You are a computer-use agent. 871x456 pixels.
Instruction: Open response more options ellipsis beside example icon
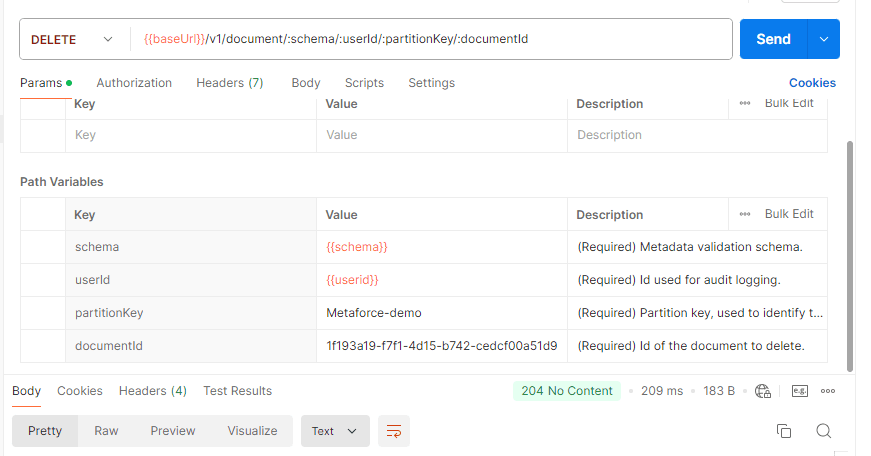pos(827,391)
